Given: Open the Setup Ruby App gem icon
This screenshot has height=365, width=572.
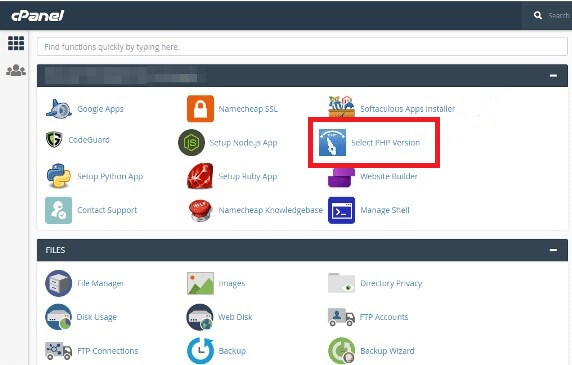Looking at the screenshot, I should (200, 176).
